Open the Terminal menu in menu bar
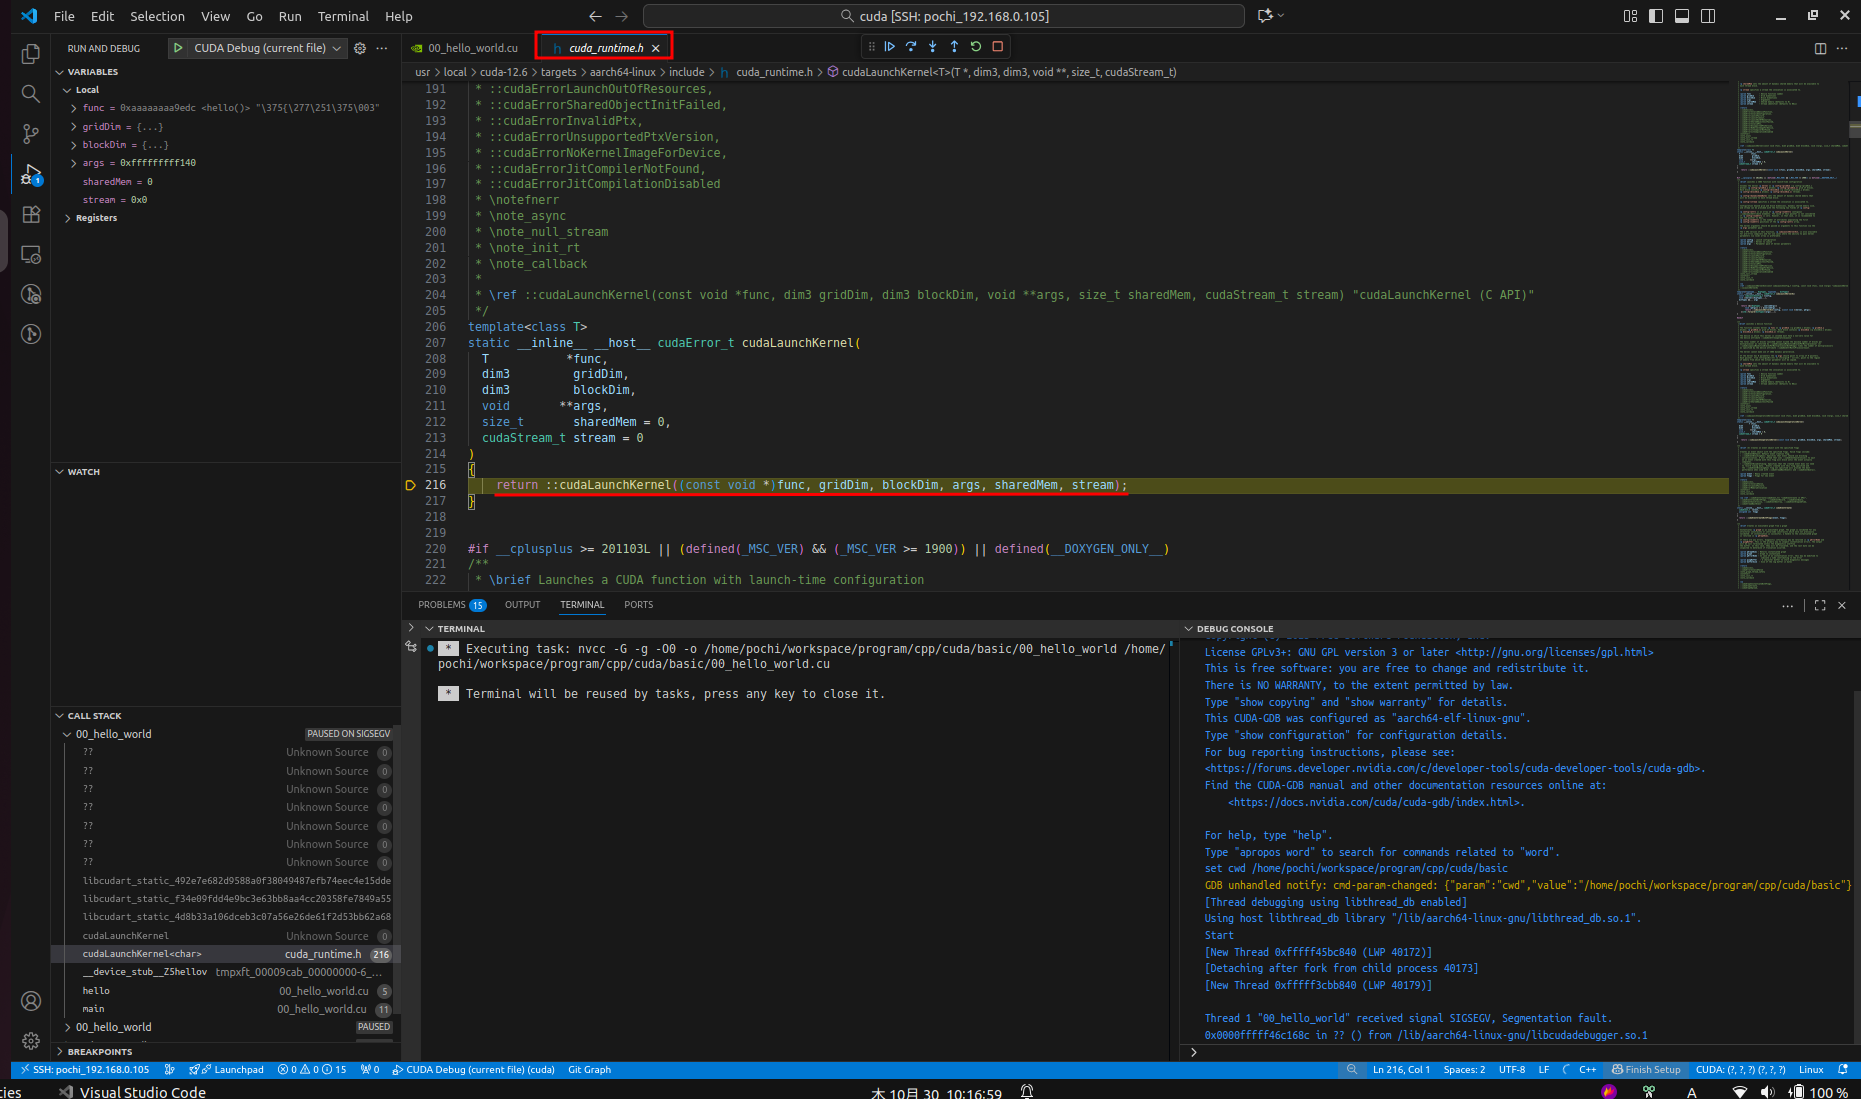1861x1099 pixels. pos(343,16)
